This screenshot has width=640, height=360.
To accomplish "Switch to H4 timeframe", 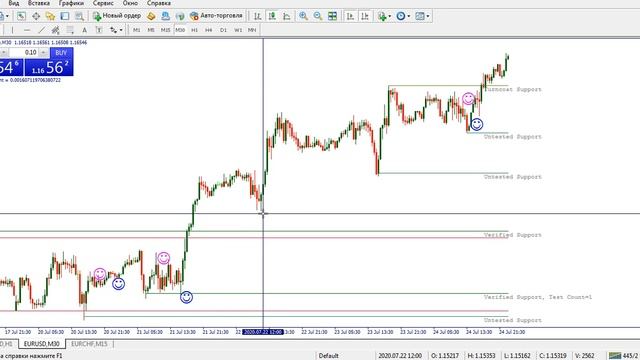I will (209, 30).
